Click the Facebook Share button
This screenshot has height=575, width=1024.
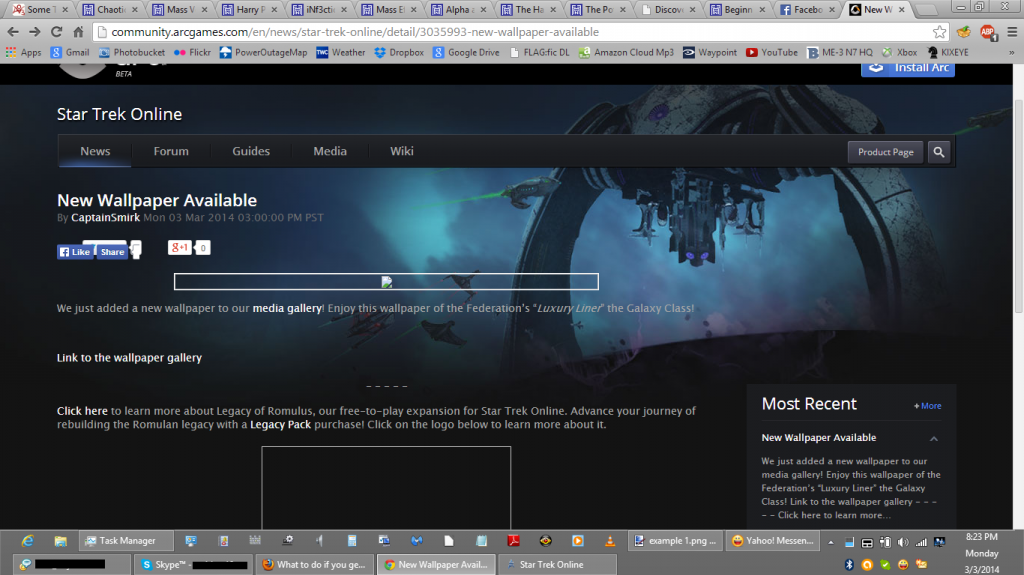(x=112, y=252)
